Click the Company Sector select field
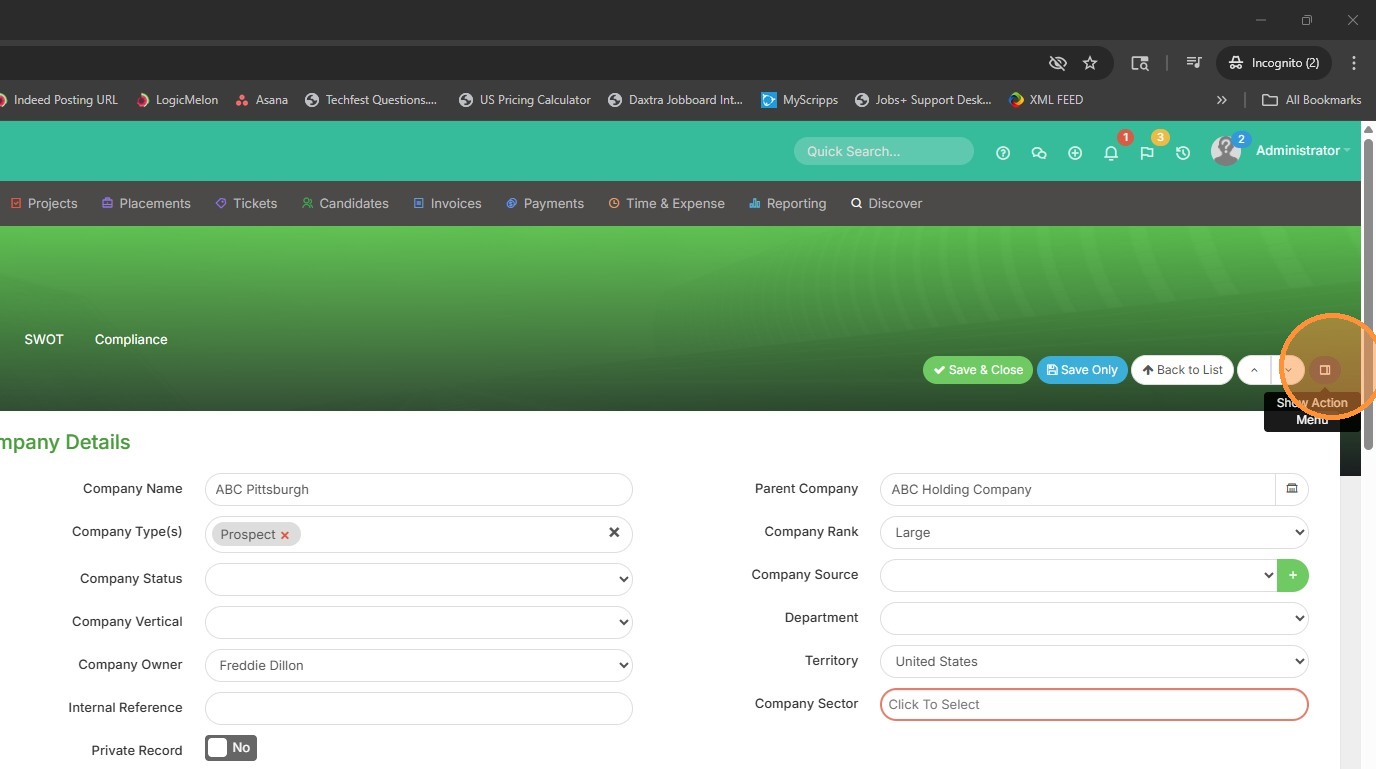The height and width of the screenshot is (769, 1376). 1094,704
